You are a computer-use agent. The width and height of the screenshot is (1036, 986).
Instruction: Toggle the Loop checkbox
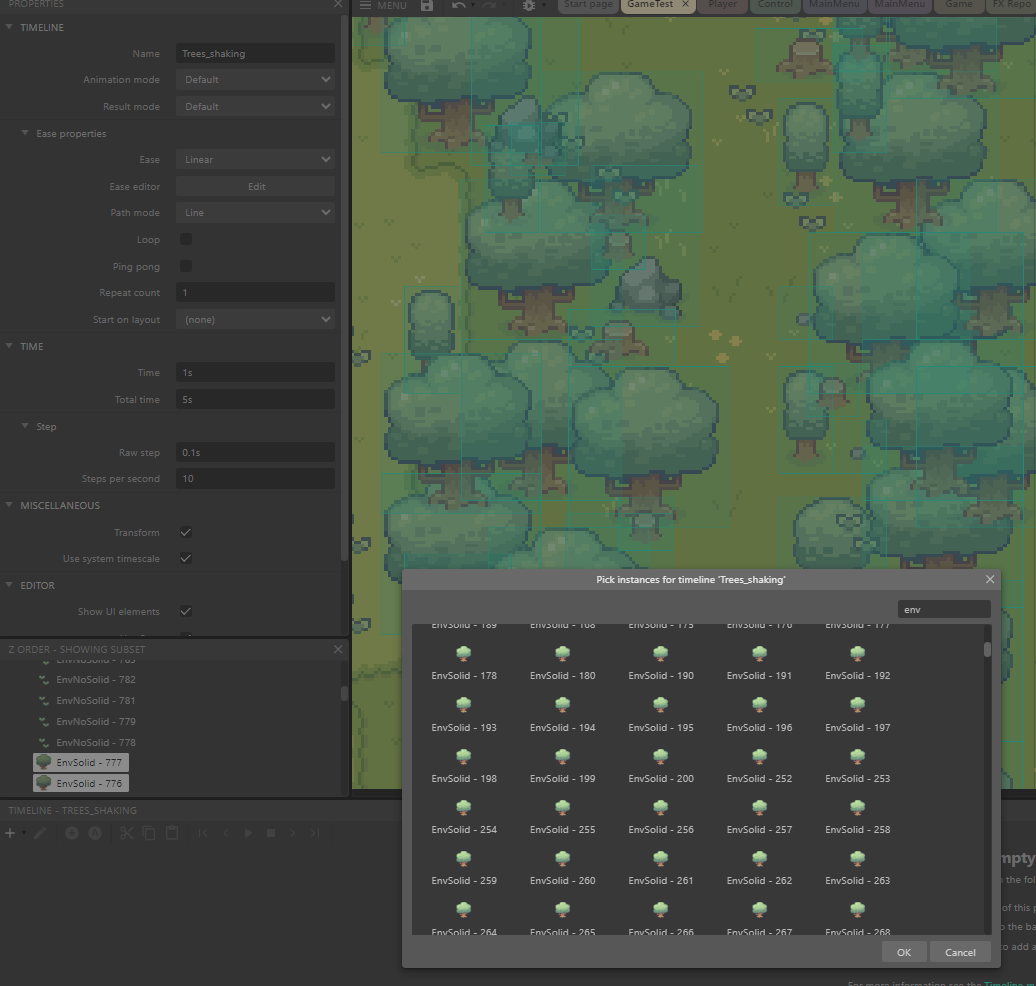click(x=186, y=239)
